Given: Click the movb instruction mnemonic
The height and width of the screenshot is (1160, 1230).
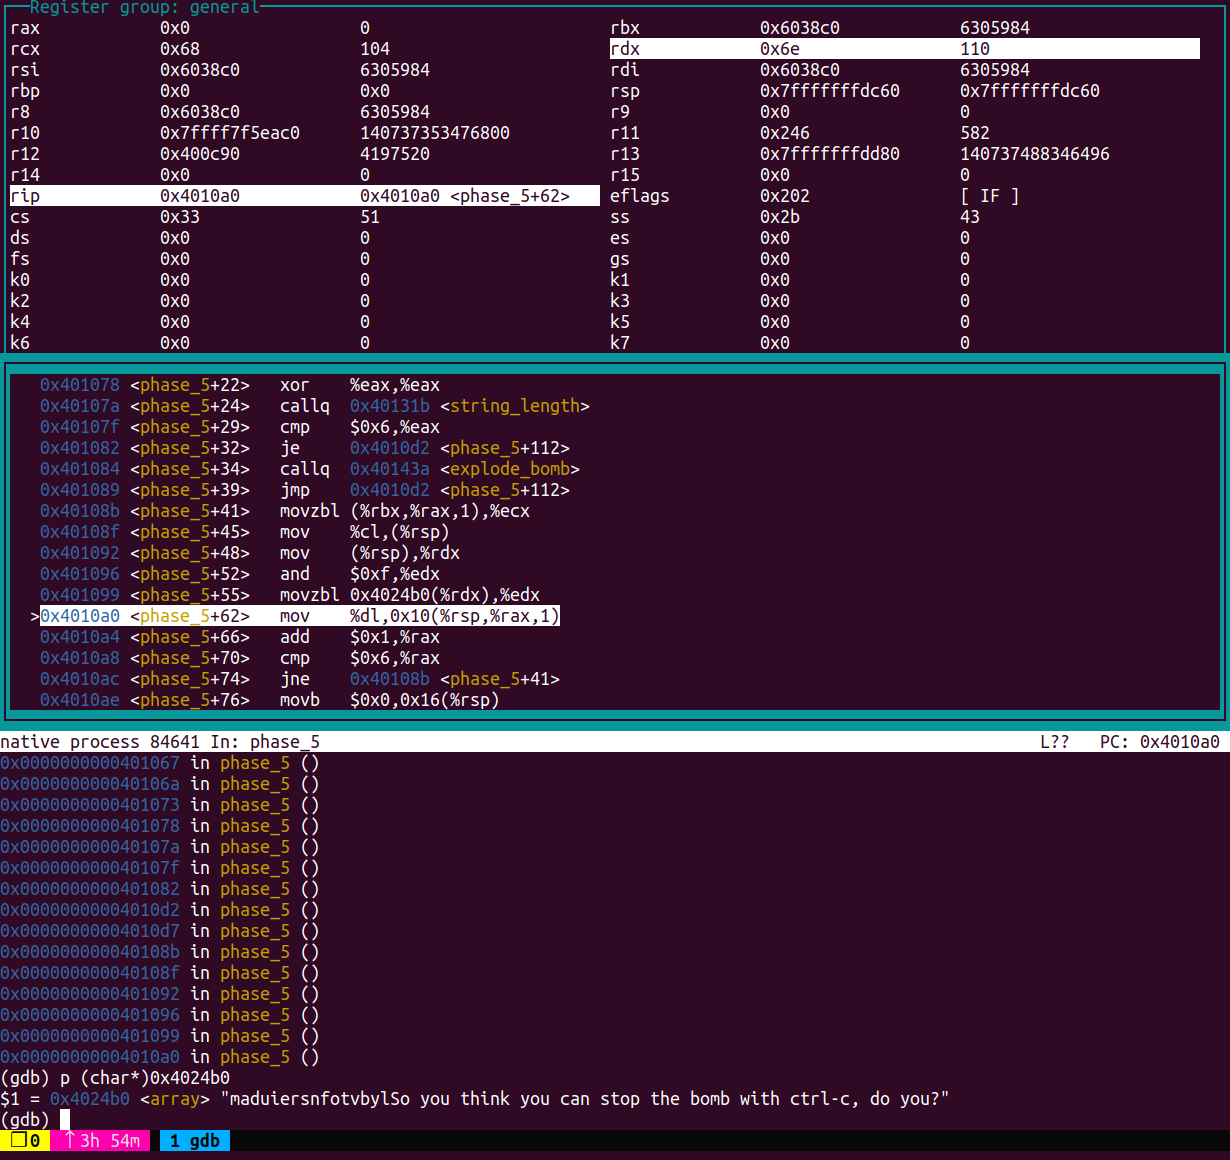Looking at the screenshot, I should [x=300, y=700].
